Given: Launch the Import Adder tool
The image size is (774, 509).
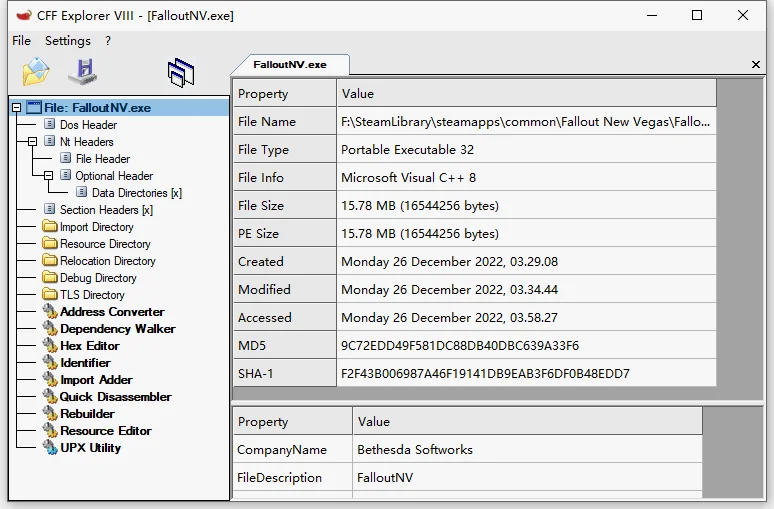Looking at the screenshot, I should coord(96,380).
